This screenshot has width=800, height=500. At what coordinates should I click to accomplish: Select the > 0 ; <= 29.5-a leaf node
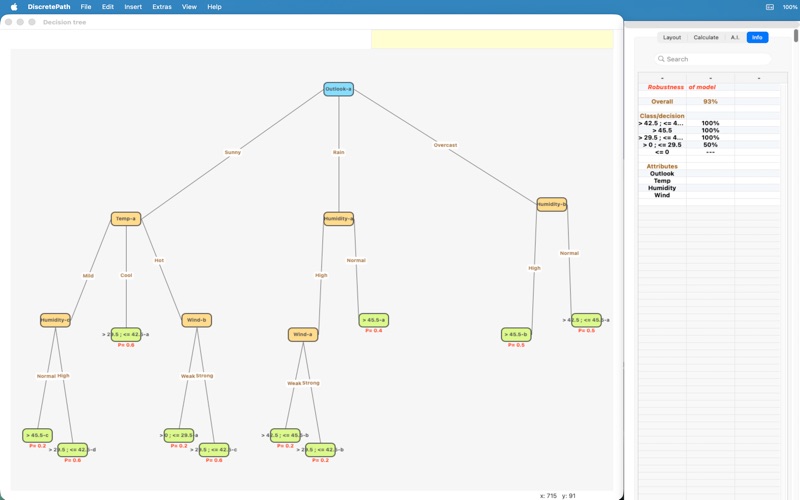click(179, 435)
